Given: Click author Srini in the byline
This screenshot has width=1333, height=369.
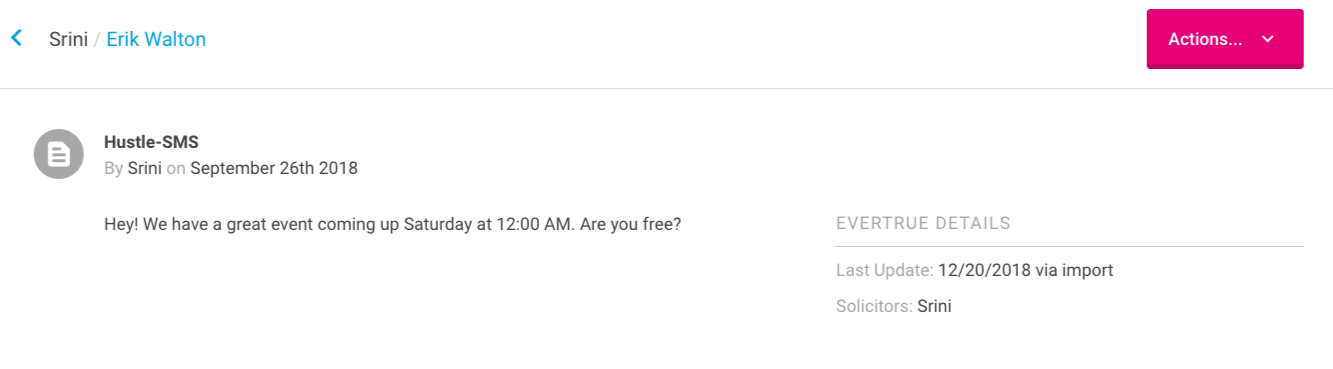Looking at the screenshot, I should [145, 168].
